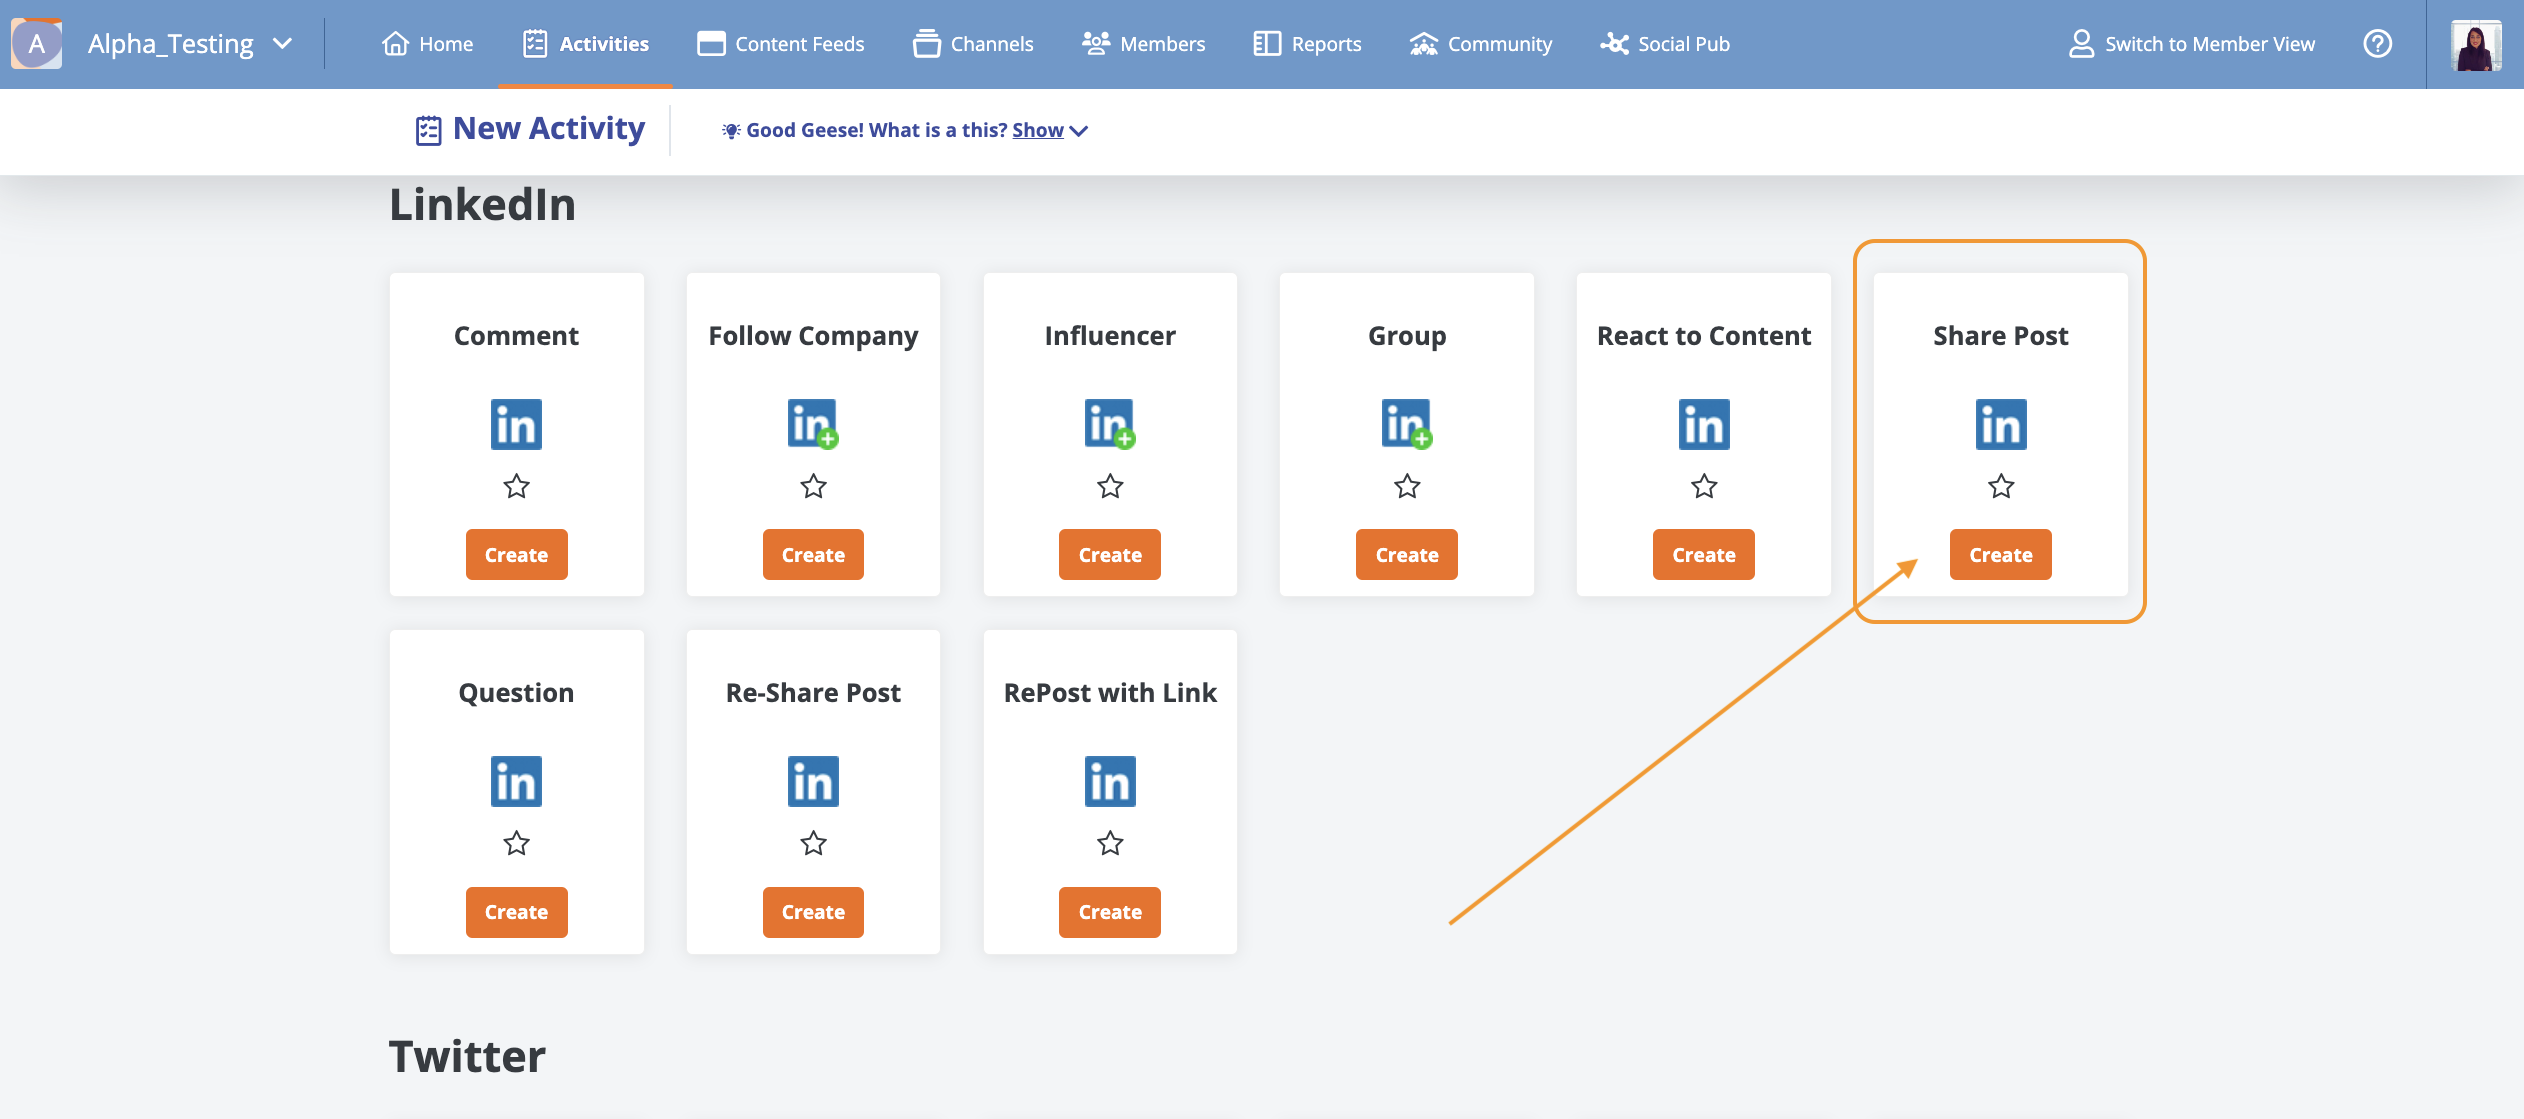Image resolution: width=2524 pixels, height=1119 pixels.
Task: Click the Show link in tip
Action: click(x=1038, y=130)
